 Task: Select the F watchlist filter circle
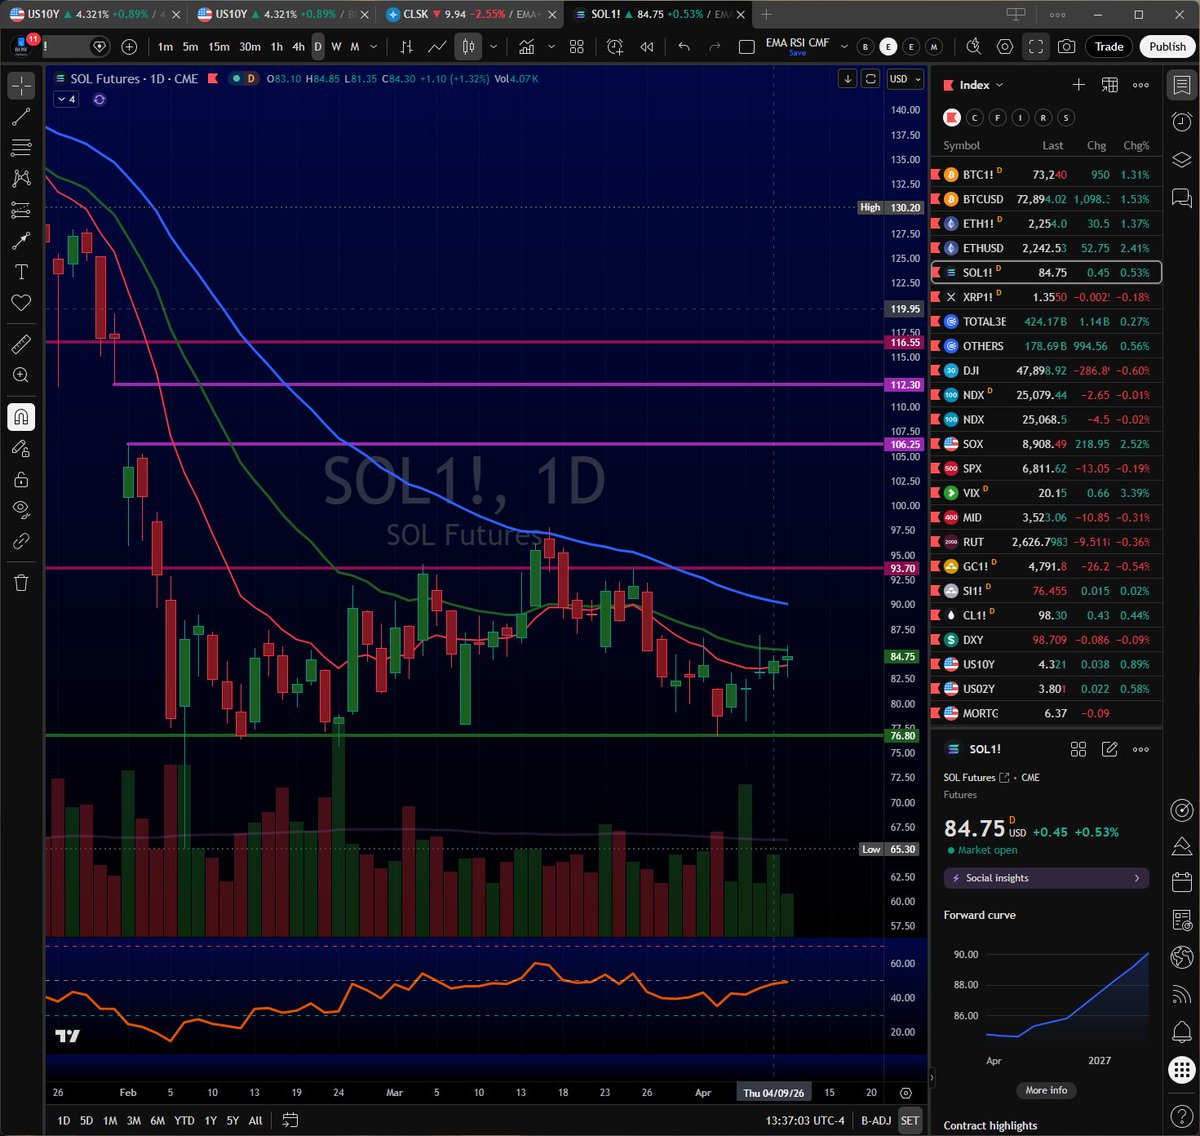point(997,118)
